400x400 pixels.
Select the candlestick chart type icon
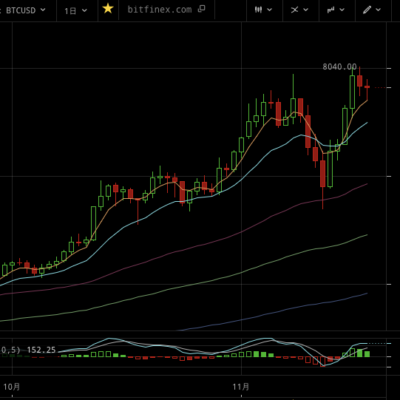click(x=258, y=10)
